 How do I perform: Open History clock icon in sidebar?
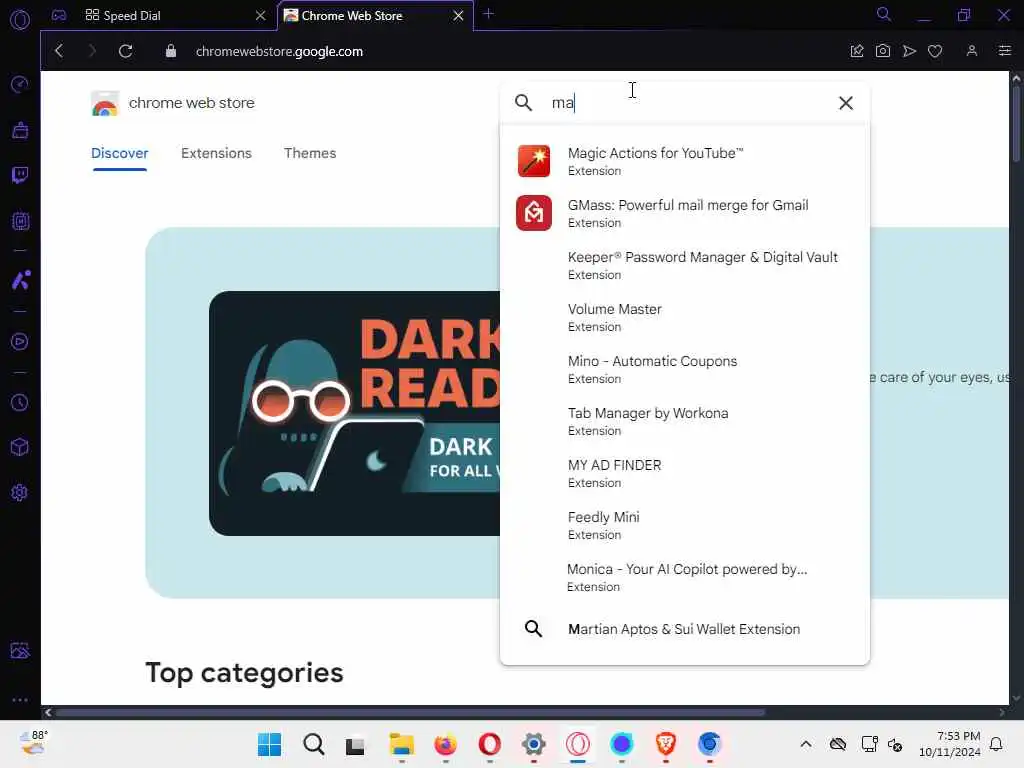[20, 402]
